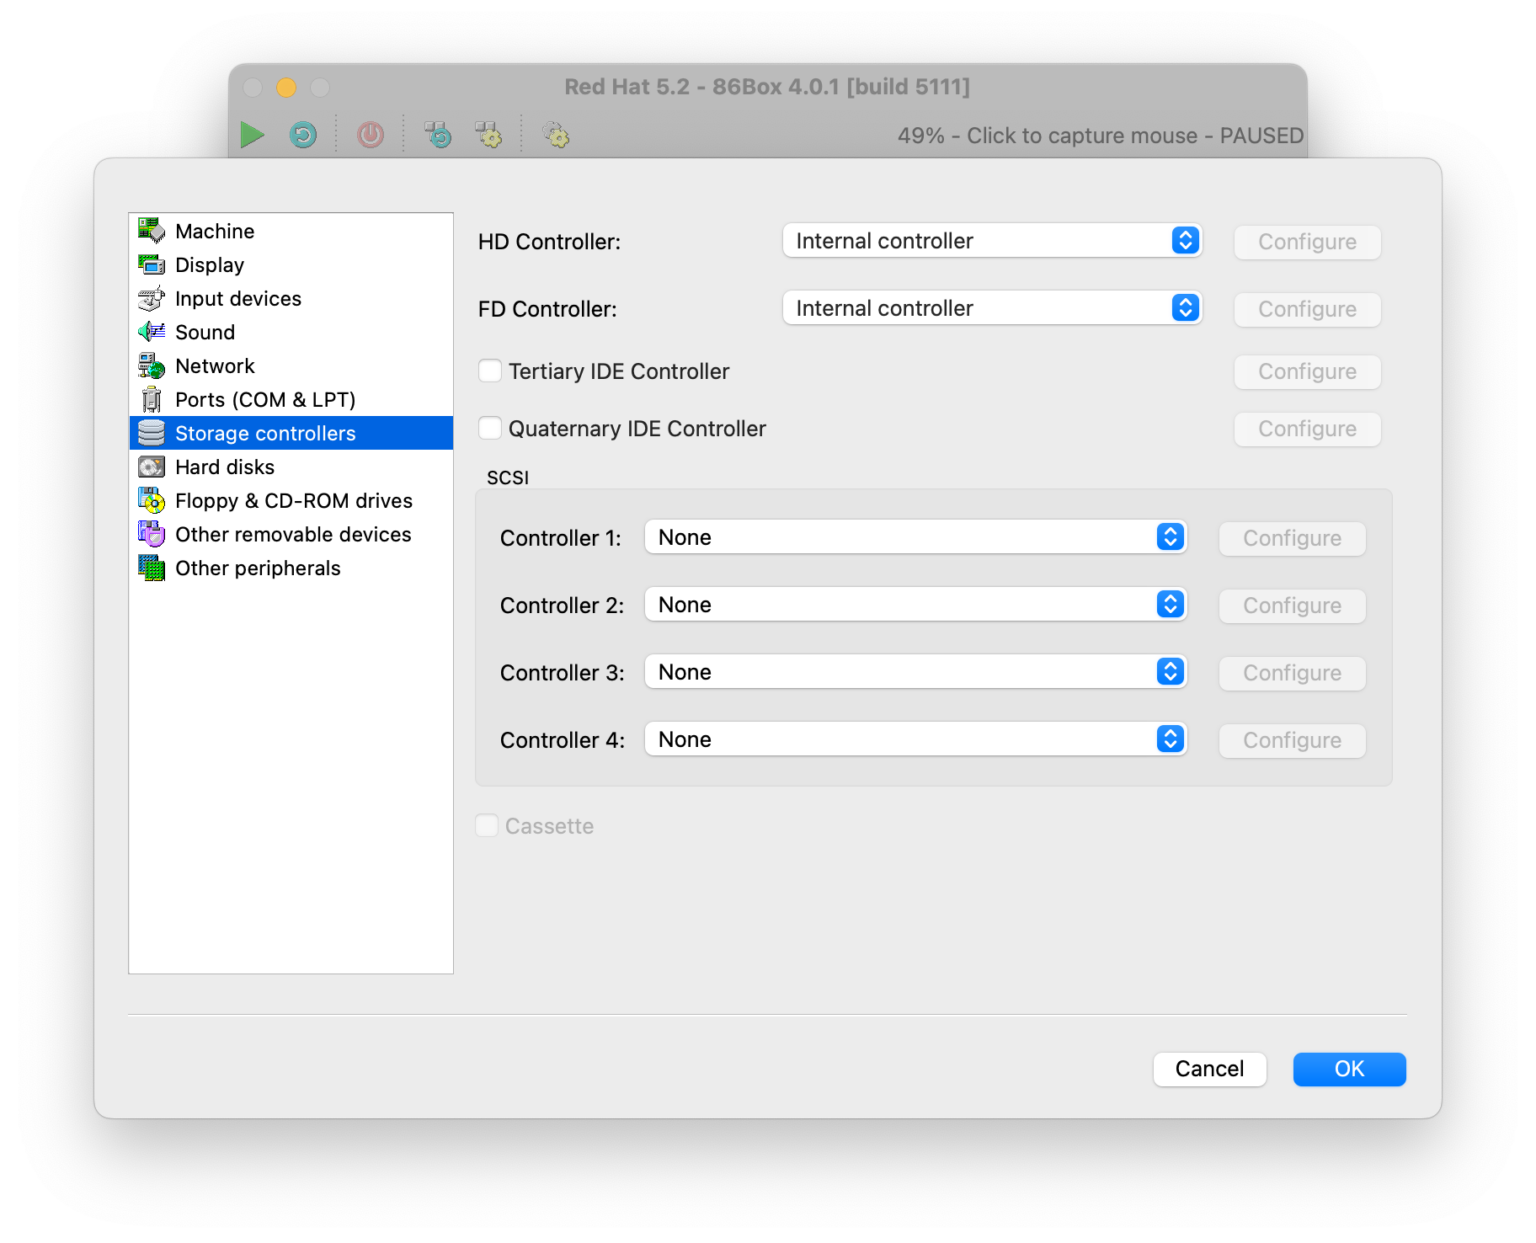Image resolution: width=1536 pixels, height=1243 pixels.
Task: Open the Network settings icon
Action: tap(151, 366)
